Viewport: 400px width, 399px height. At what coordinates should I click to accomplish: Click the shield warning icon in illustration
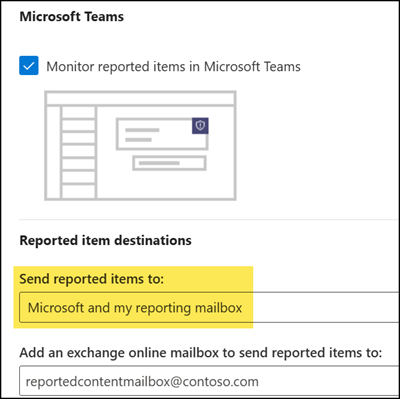200,126
